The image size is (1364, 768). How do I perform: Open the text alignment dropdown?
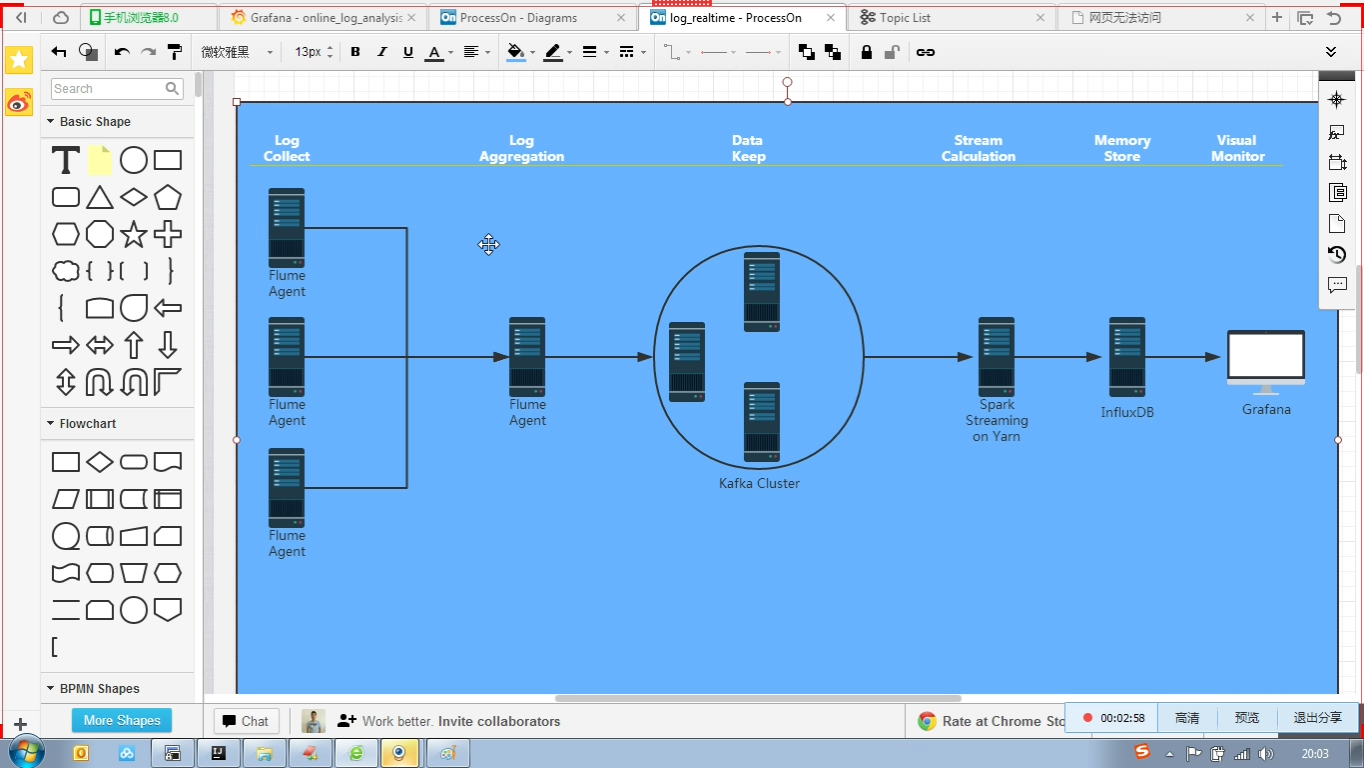coord(477,52)
